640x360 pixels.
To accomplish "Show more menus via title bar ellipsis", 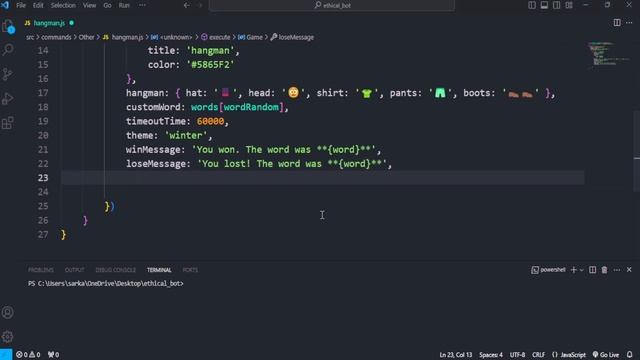I will [142, 5].
